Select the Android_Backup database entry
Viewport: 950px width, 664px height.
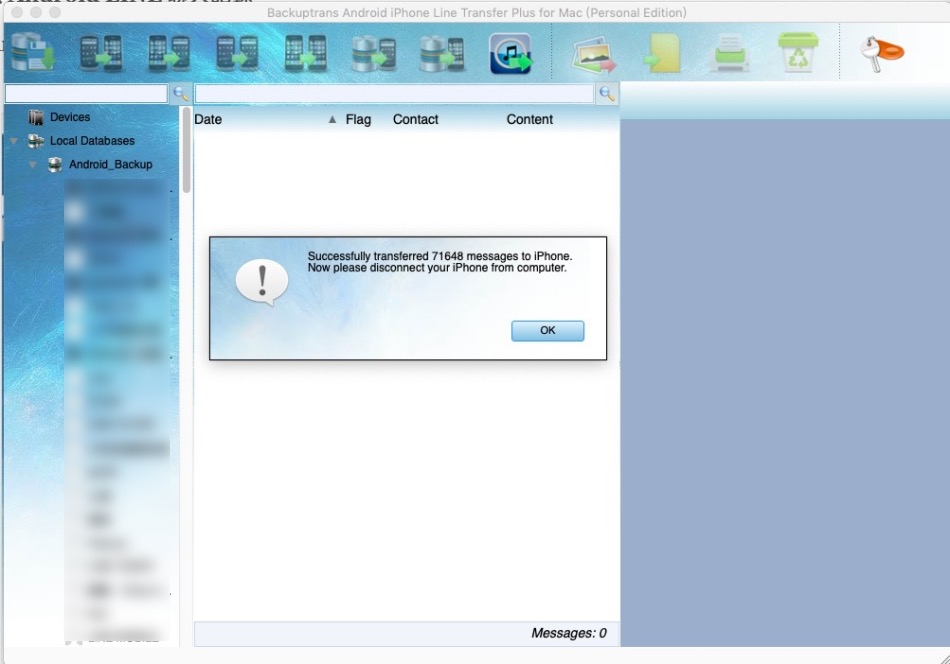click(110, 164)
